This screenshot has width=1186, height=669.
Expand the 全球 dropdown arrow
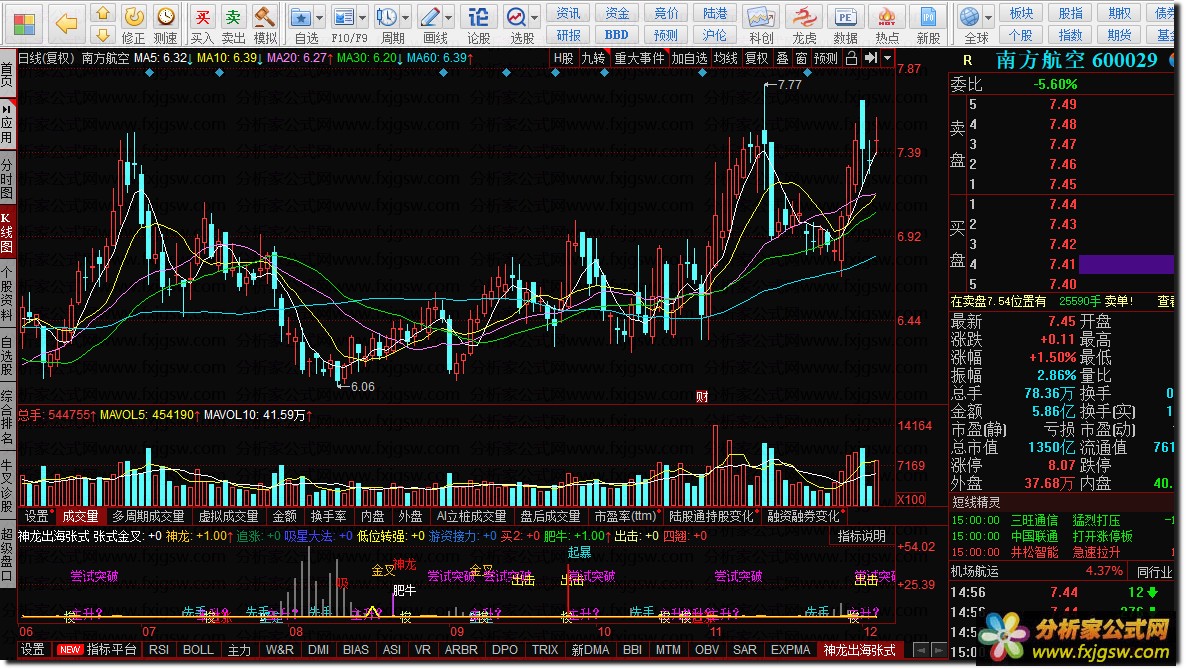988,17
